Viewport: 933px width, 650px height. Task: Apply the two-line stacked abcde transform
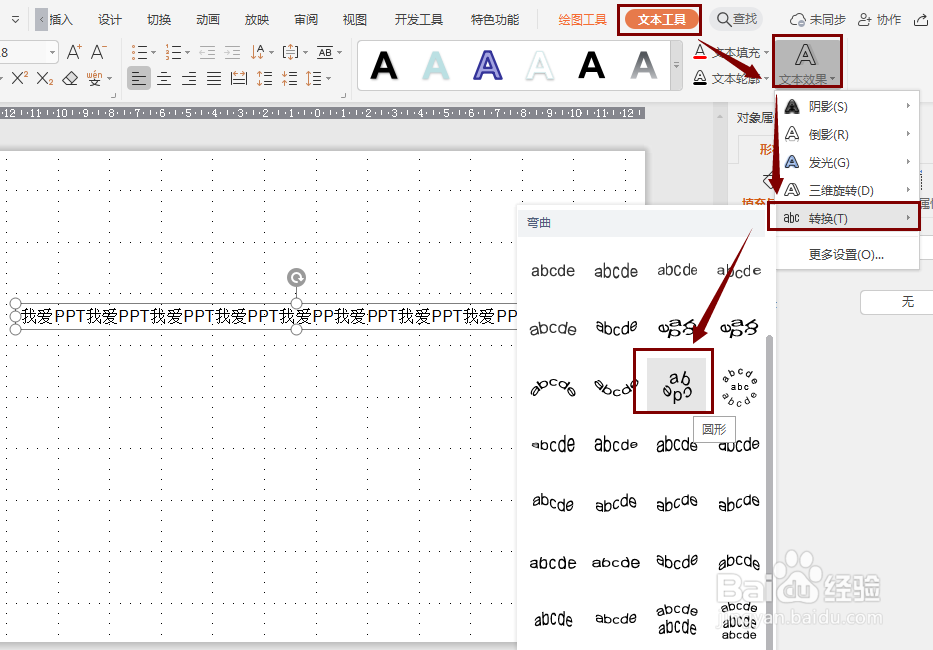[x=677, y=619]
